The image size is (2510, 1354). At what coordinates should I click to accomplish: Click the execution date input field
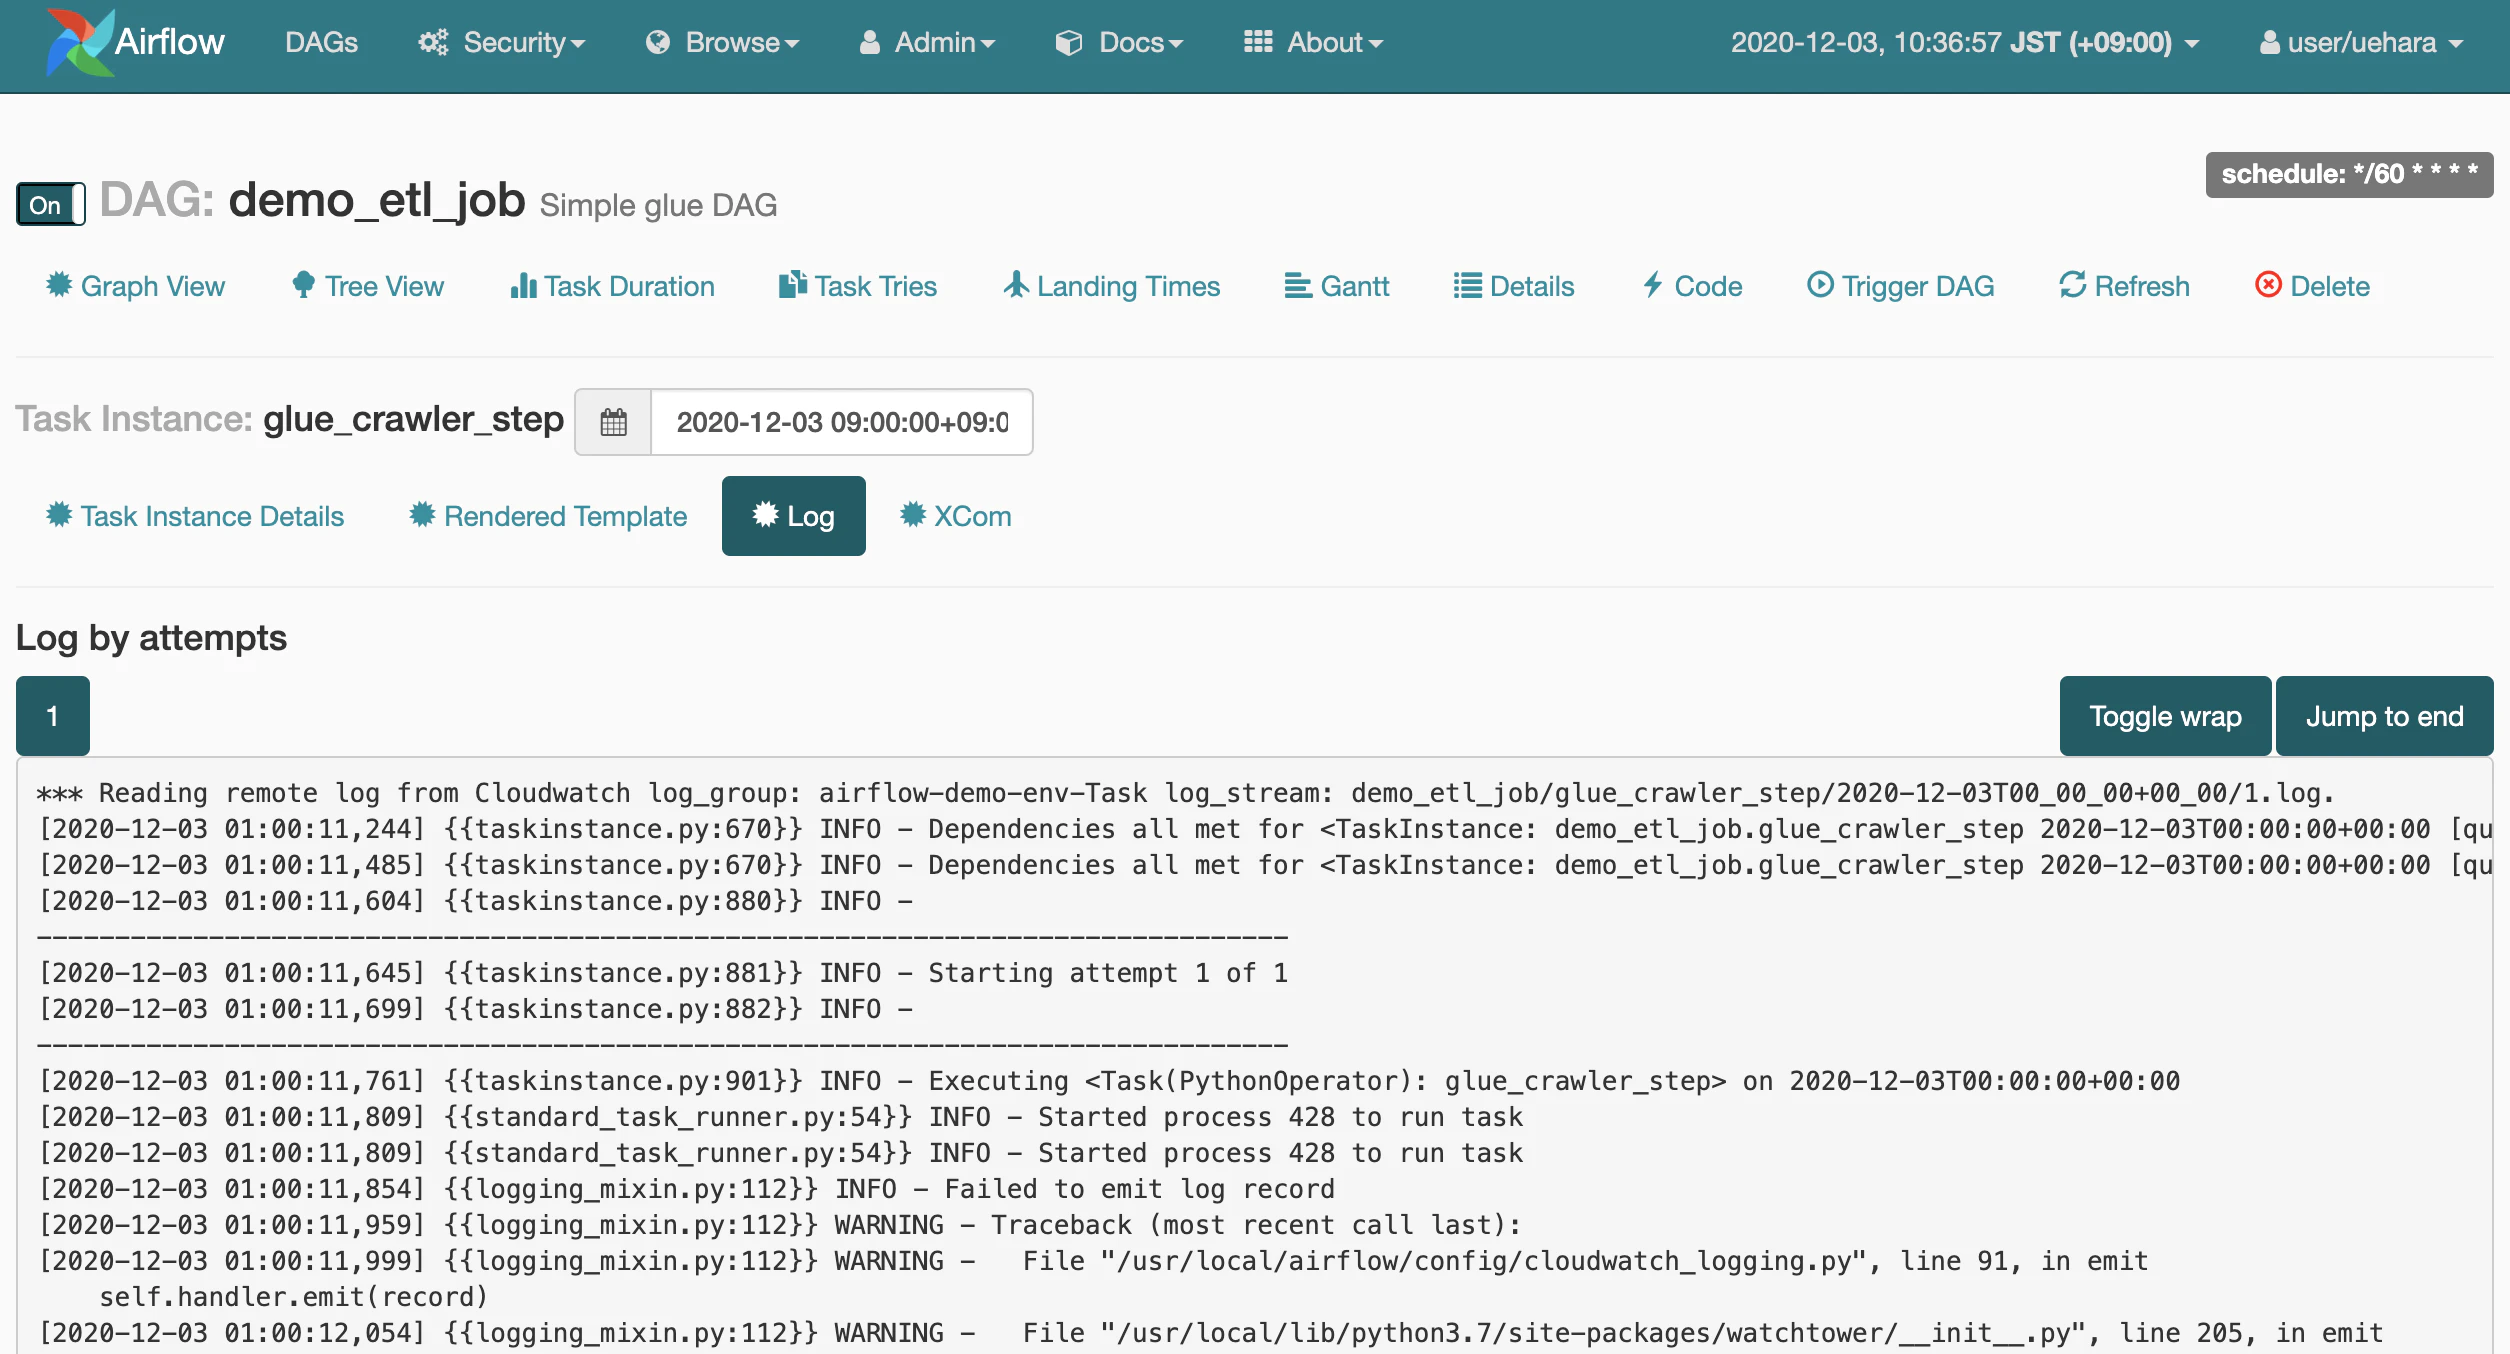(x=842, y=422)
